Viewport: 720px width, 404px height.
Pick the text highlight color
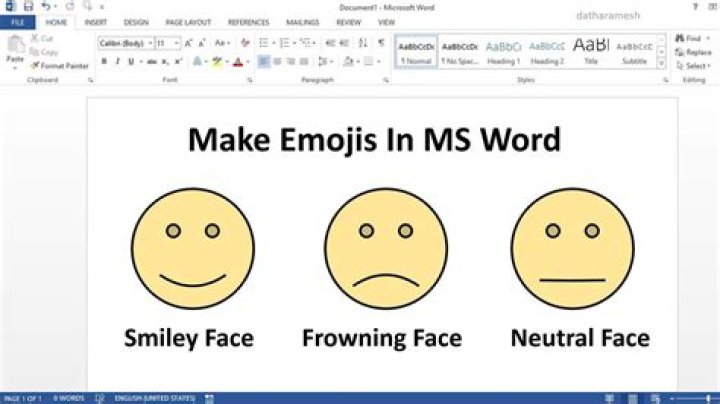tap(217, 62)
